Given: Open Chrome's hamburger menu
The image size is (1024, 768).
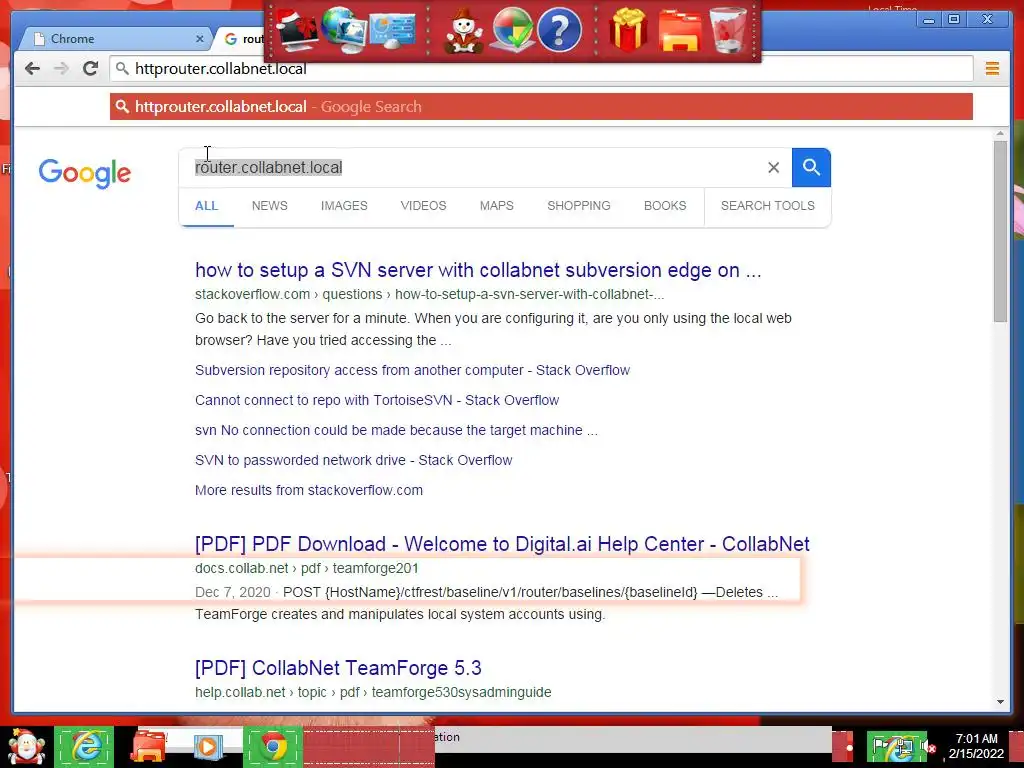Looking at the screenshot, I should [x=992, y=69].
